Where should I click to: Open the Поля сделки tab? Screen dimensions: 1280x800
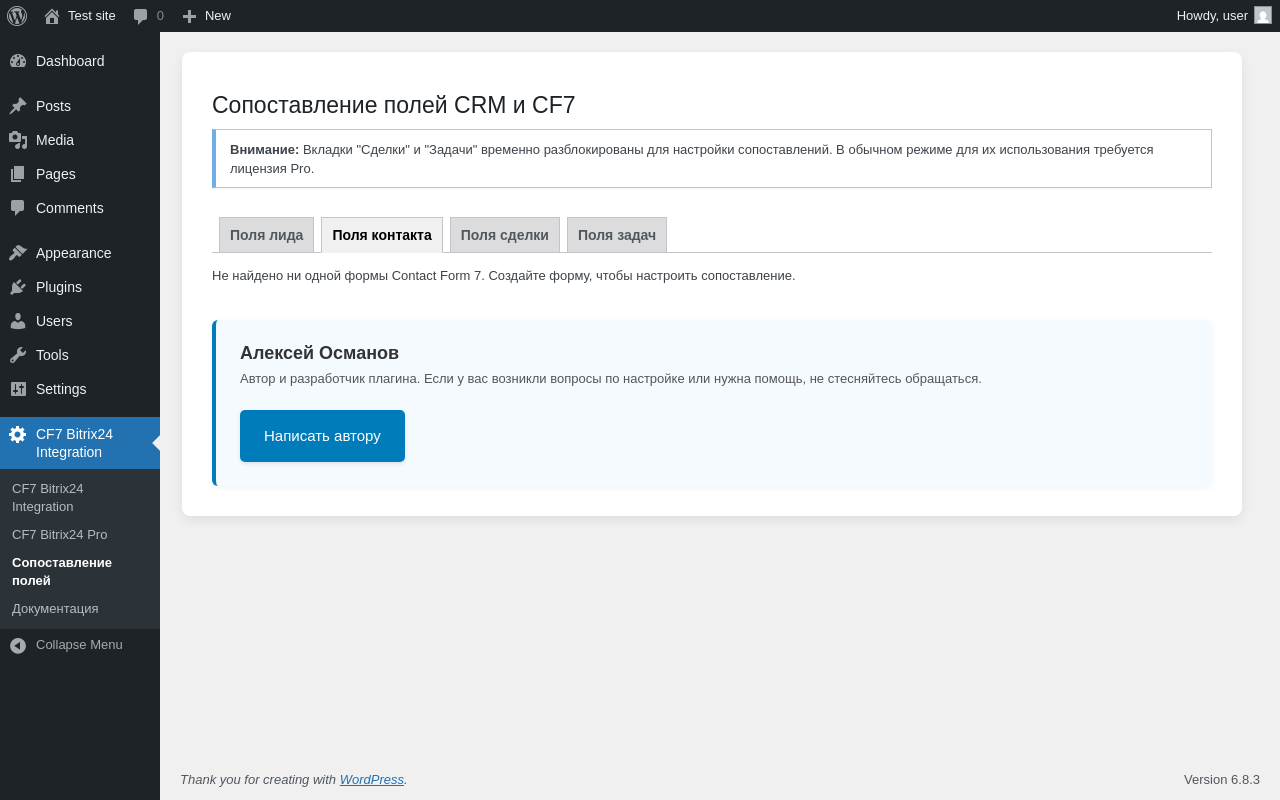click(x=505, y=235)
